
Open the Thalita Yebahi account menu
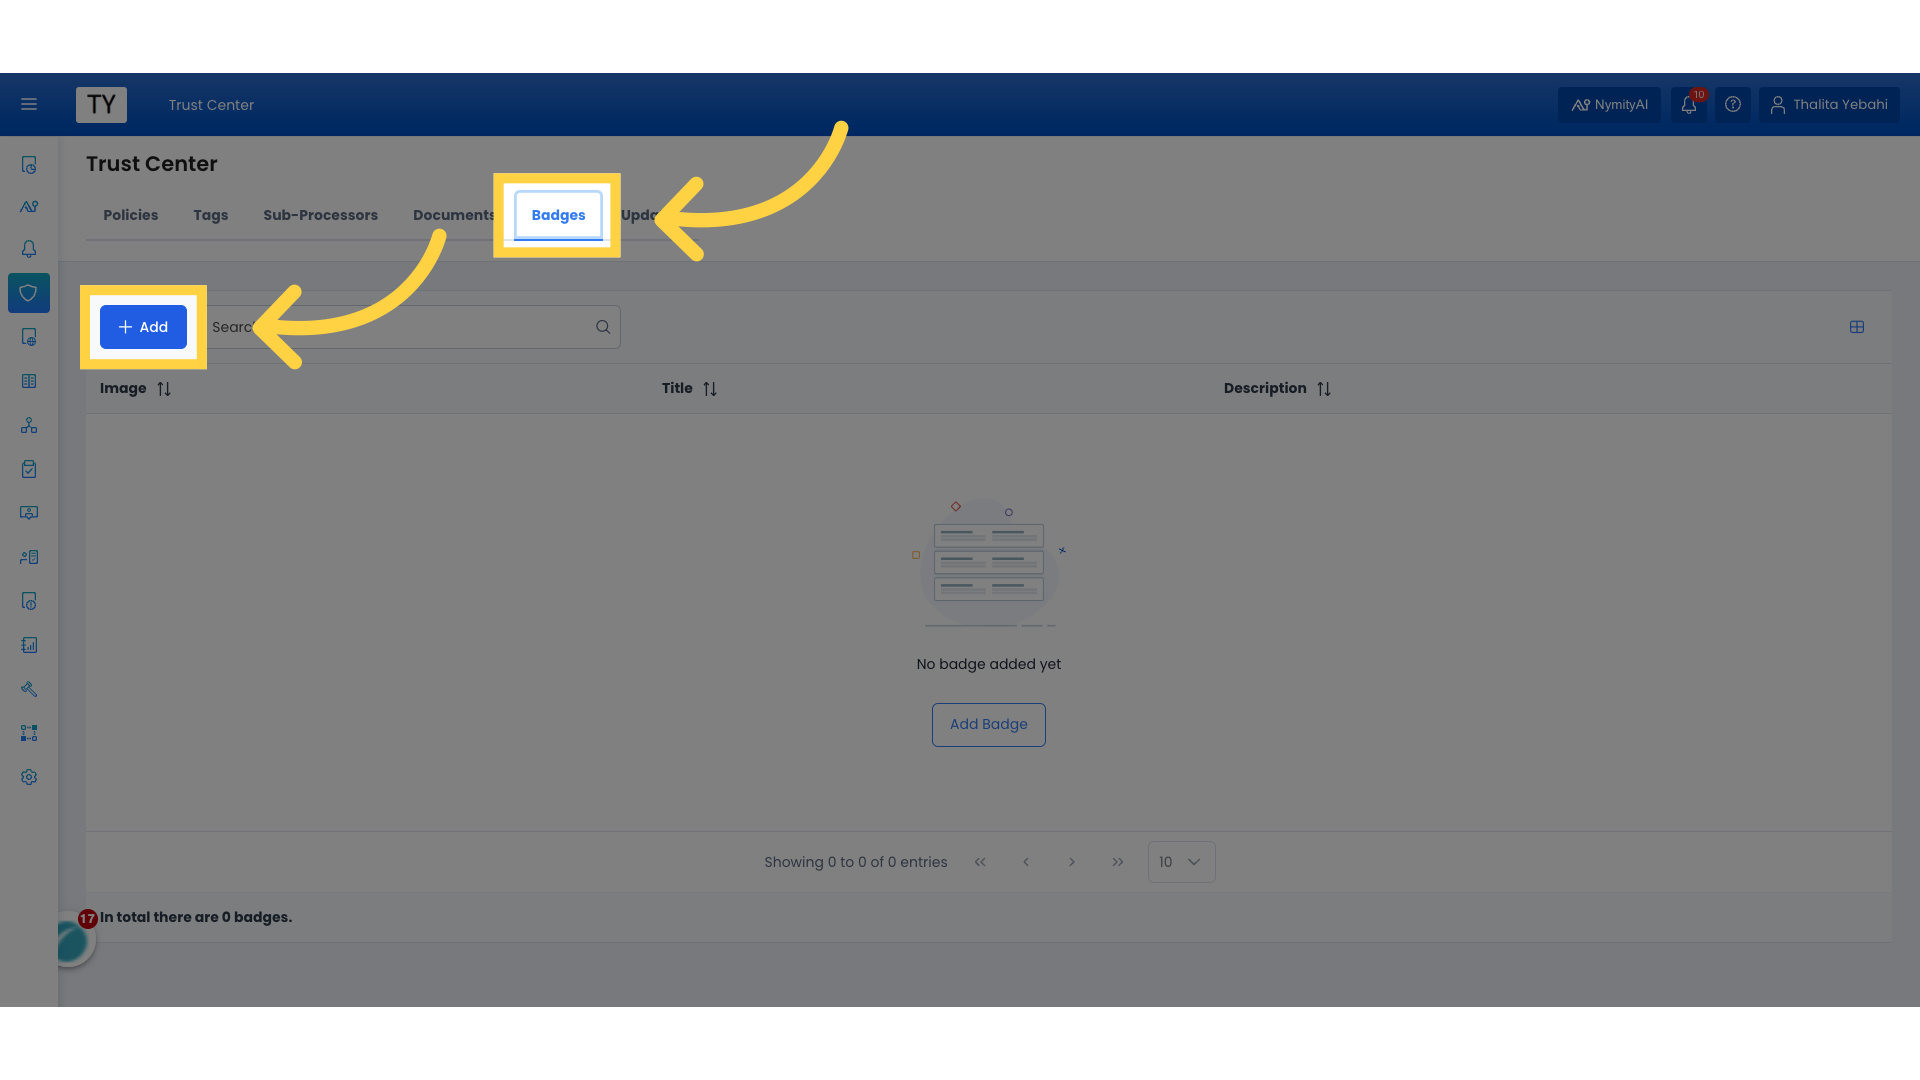(x=1829, y=104)
